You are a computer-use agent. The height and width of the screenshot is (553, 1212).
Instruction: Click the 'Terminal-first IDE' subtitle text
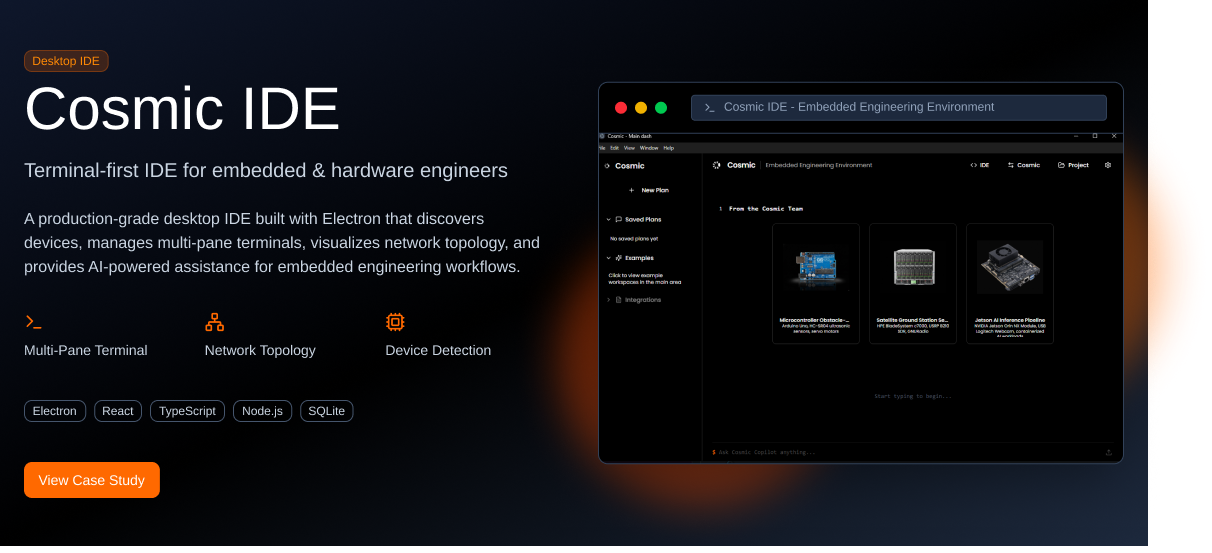tap(266, 170)
